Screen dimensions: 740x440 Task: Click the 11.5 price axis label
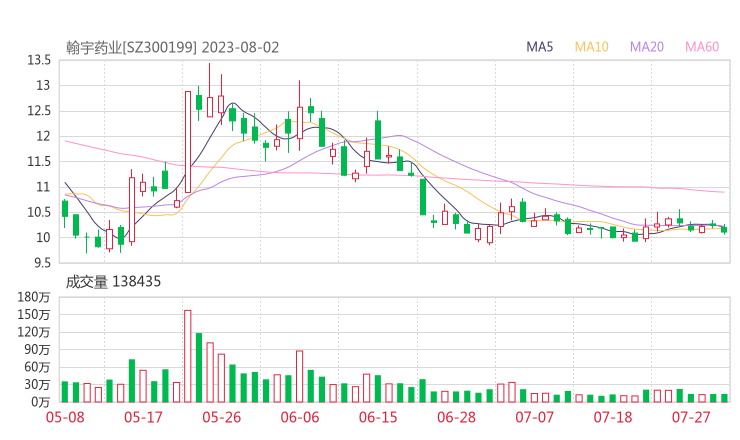(x=39, y=161)
